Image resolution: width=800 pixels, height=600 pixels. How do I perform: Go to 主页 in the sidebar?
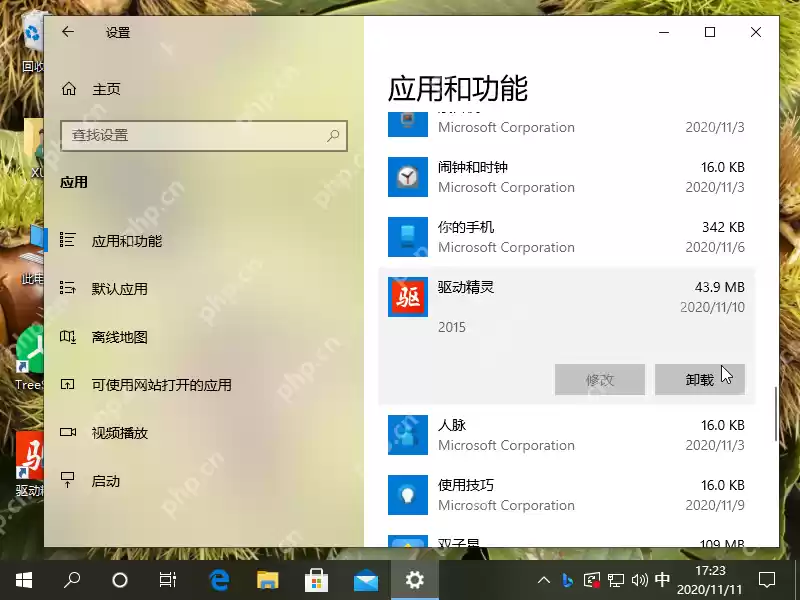tap(96, 88)
